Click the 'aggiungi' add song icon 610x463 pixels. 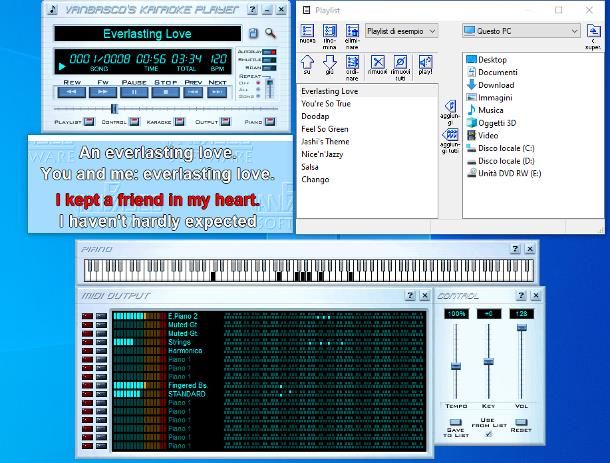450,112
